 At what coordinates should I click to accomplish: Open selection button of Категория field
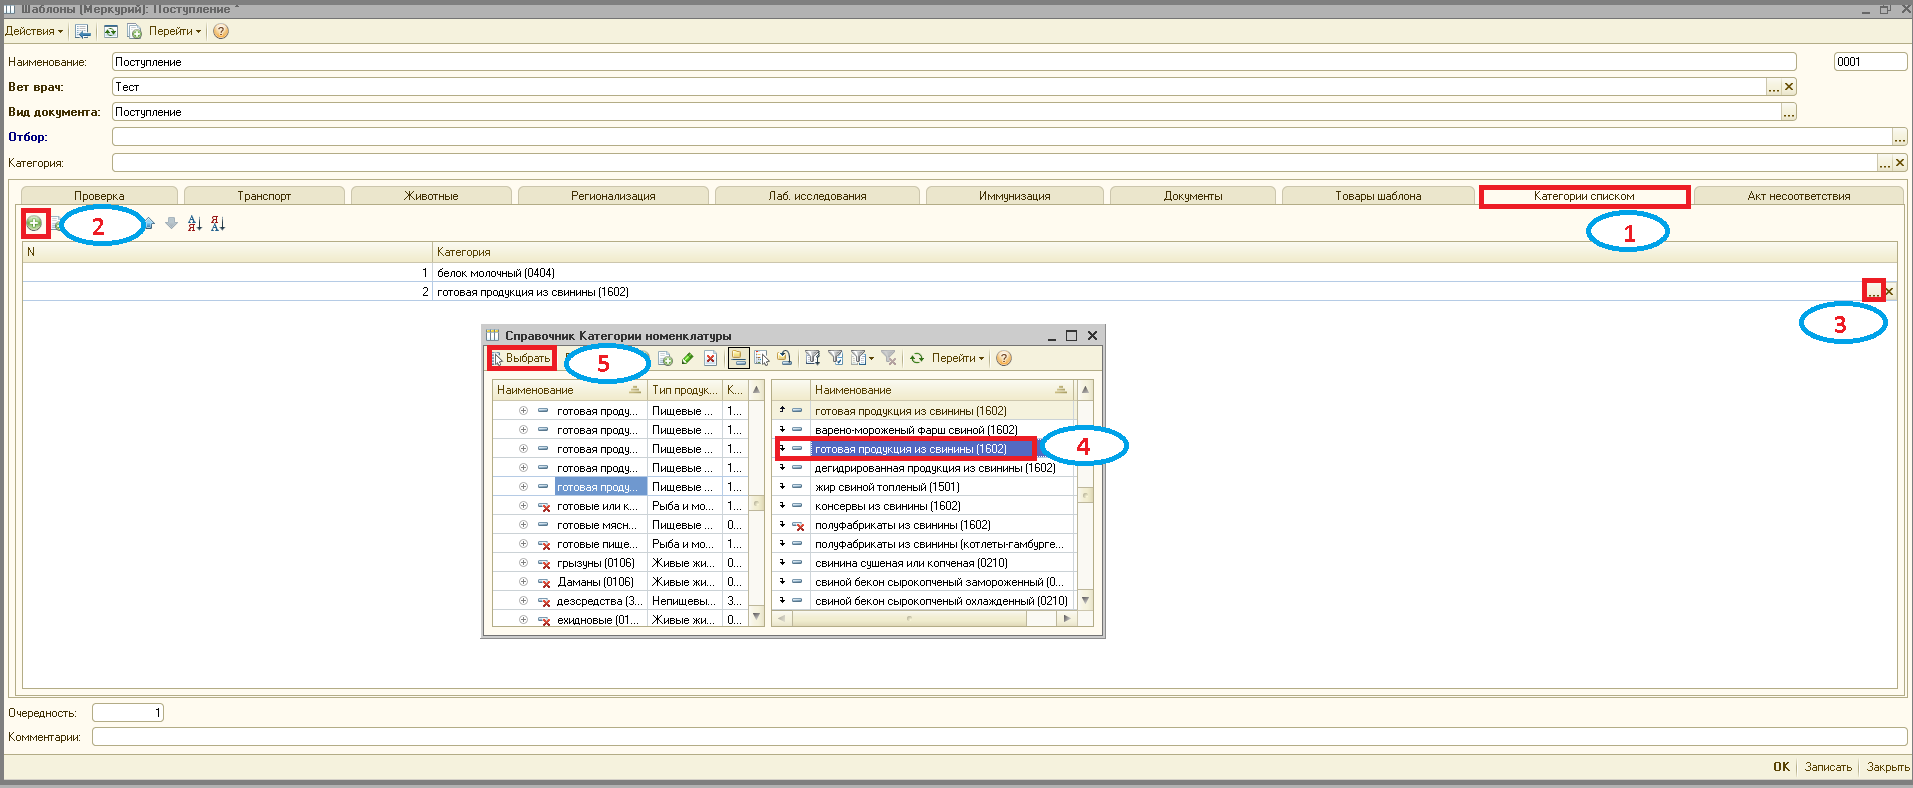1885,162
